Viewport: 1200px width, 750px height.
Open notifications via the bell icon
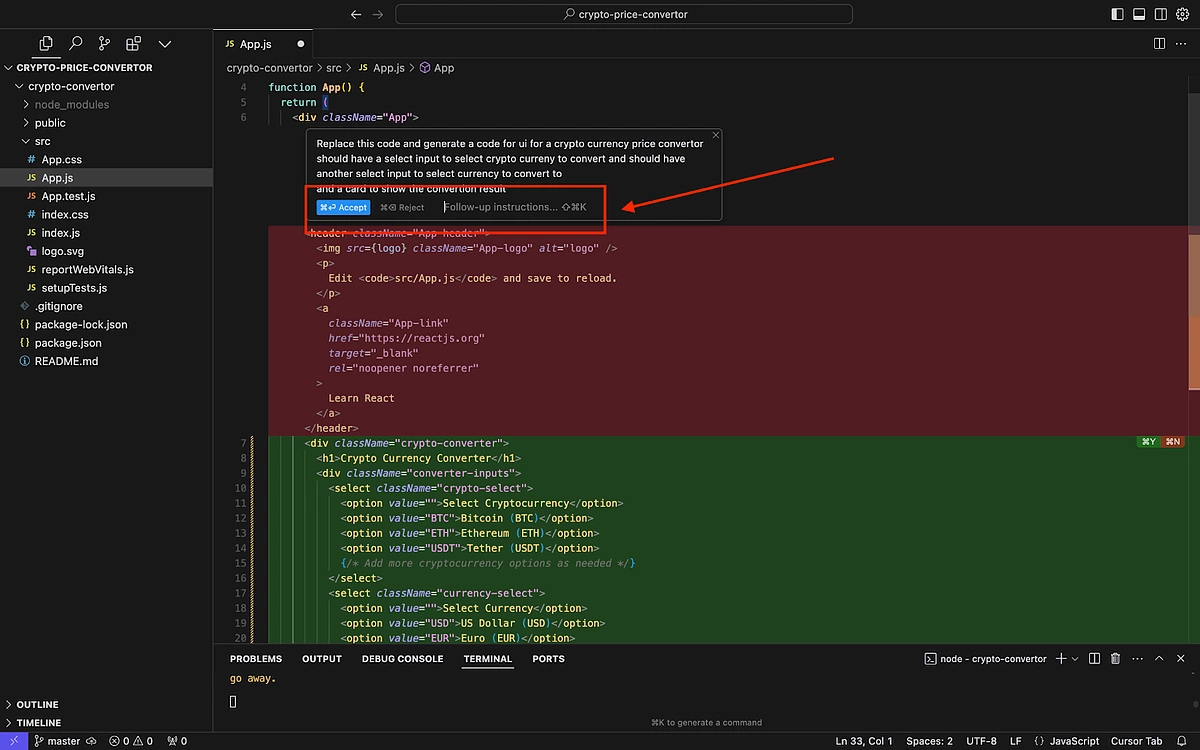point(1182,740)
